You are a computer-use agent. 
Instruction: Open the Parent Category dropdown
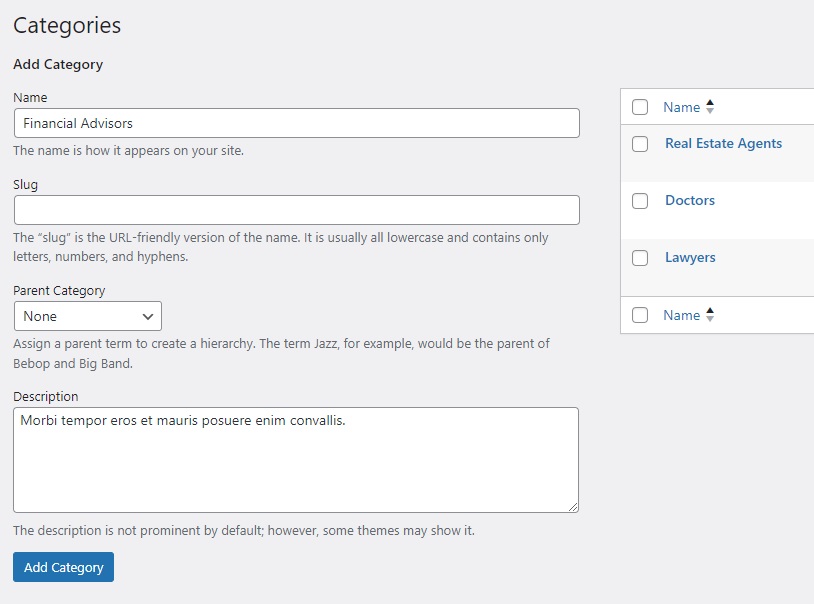point(88,316)
